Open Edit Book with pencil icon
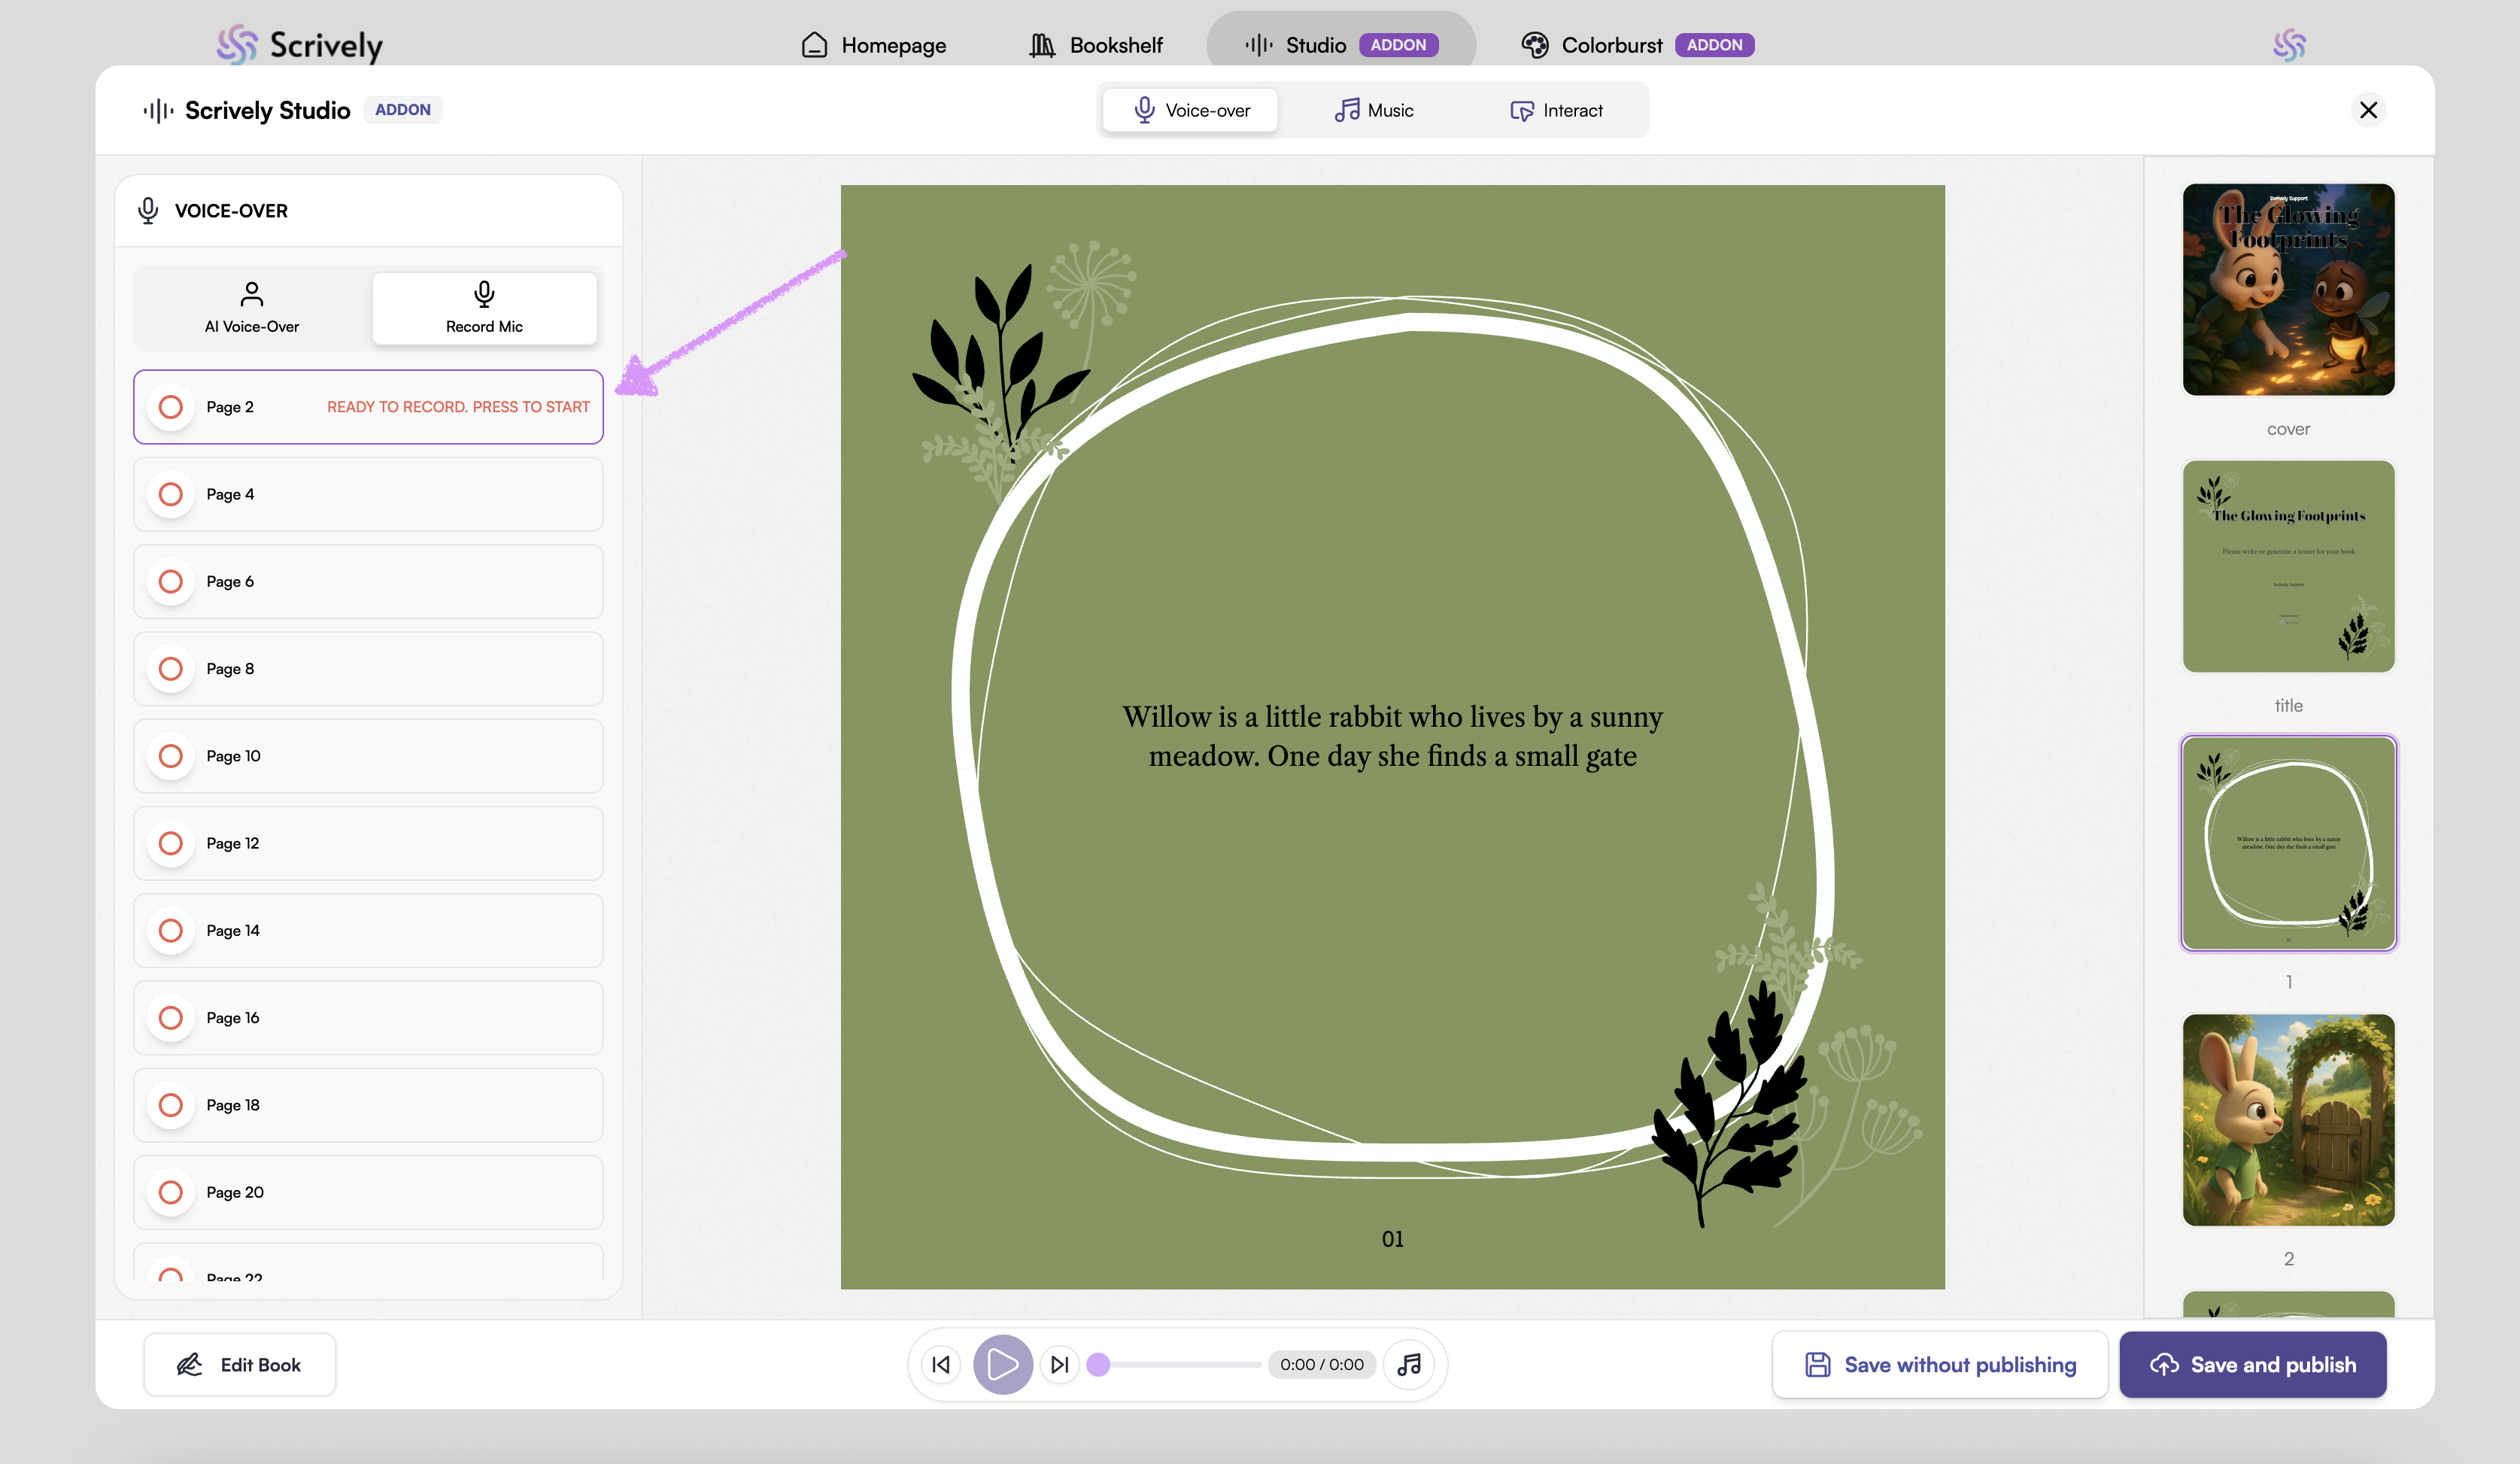 click(x=240, y=1364)
